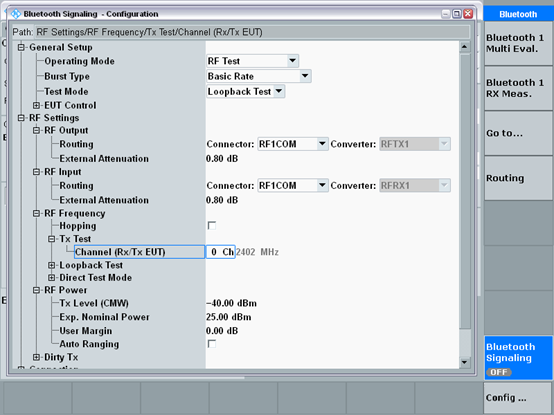The width and height of the screenshot is (554, 415).
Task: Enable the Hopping checkbox
Action: click(x=212, y=226)
